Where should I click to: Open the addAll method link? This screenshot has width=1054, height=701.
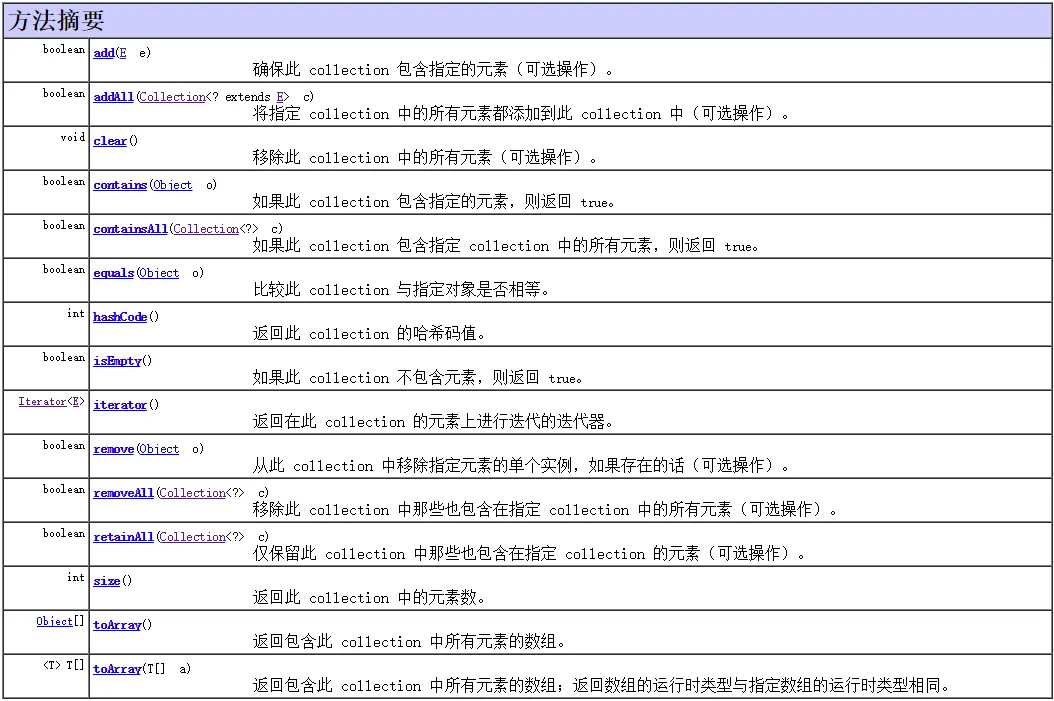click(114, 97)
